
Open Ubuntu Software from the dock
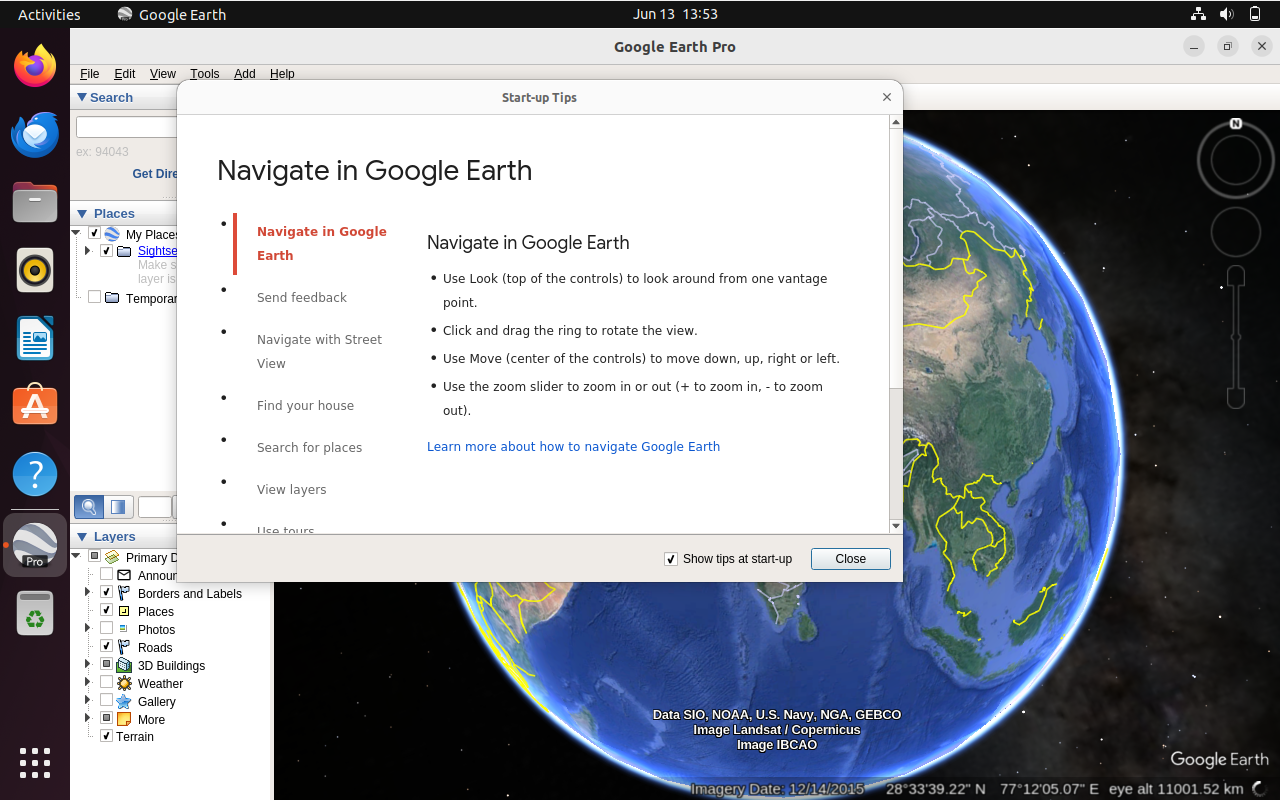(35, 406)
